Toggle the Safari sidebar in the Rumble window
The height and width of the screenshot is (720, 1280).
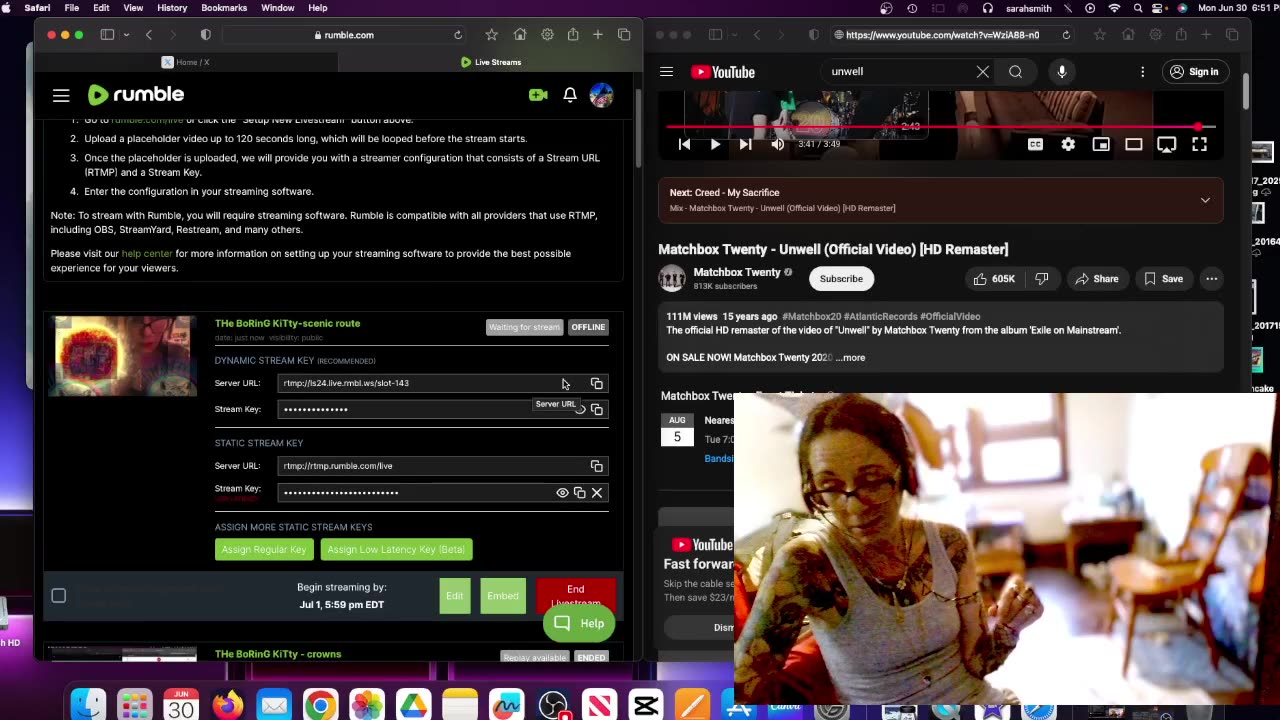pos(107,35)
